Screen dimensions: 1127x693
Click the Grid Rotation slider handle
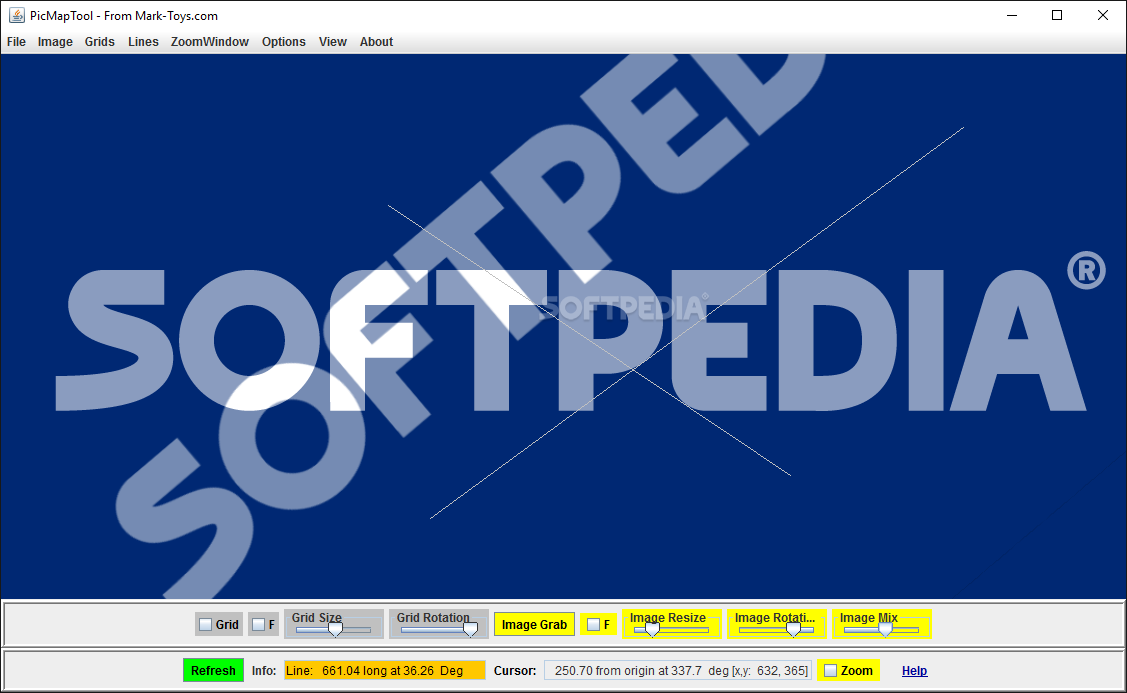[470, 630]
